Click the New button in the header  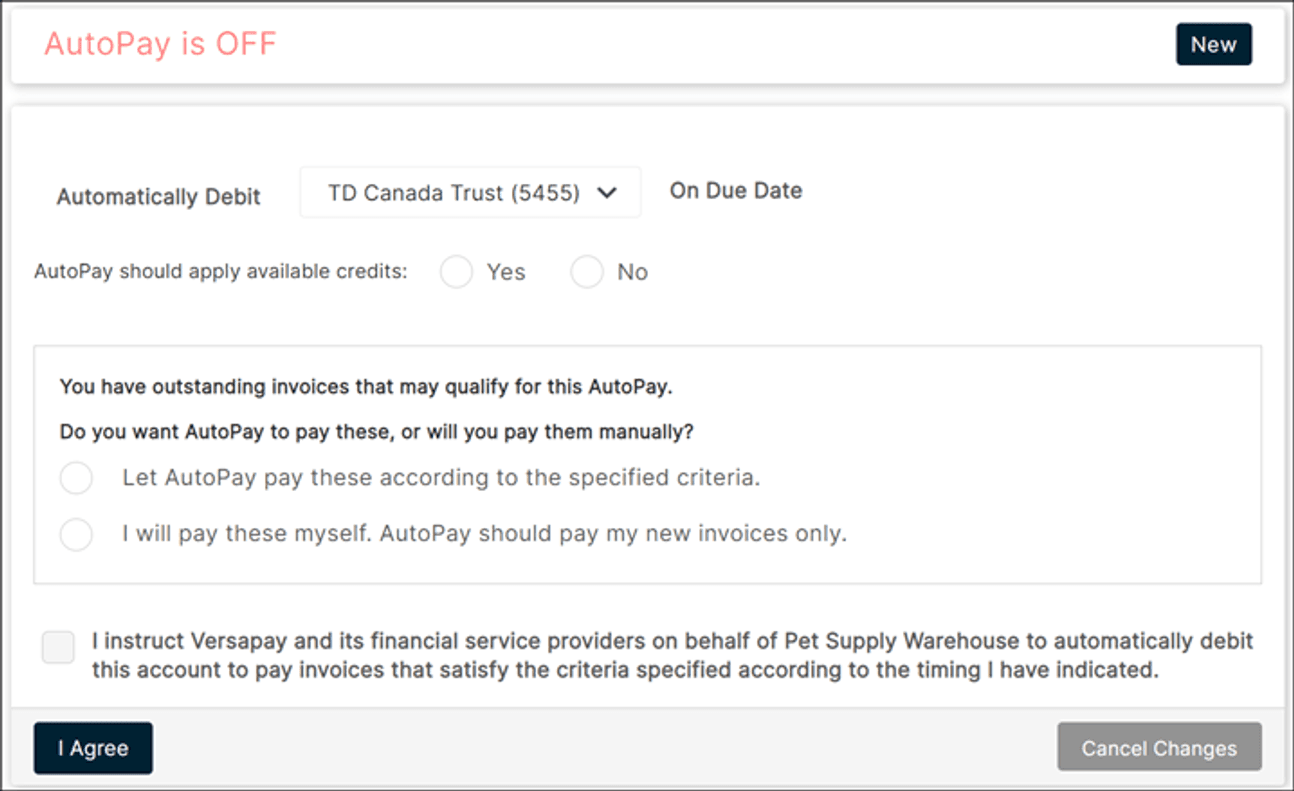[1213, 45]
